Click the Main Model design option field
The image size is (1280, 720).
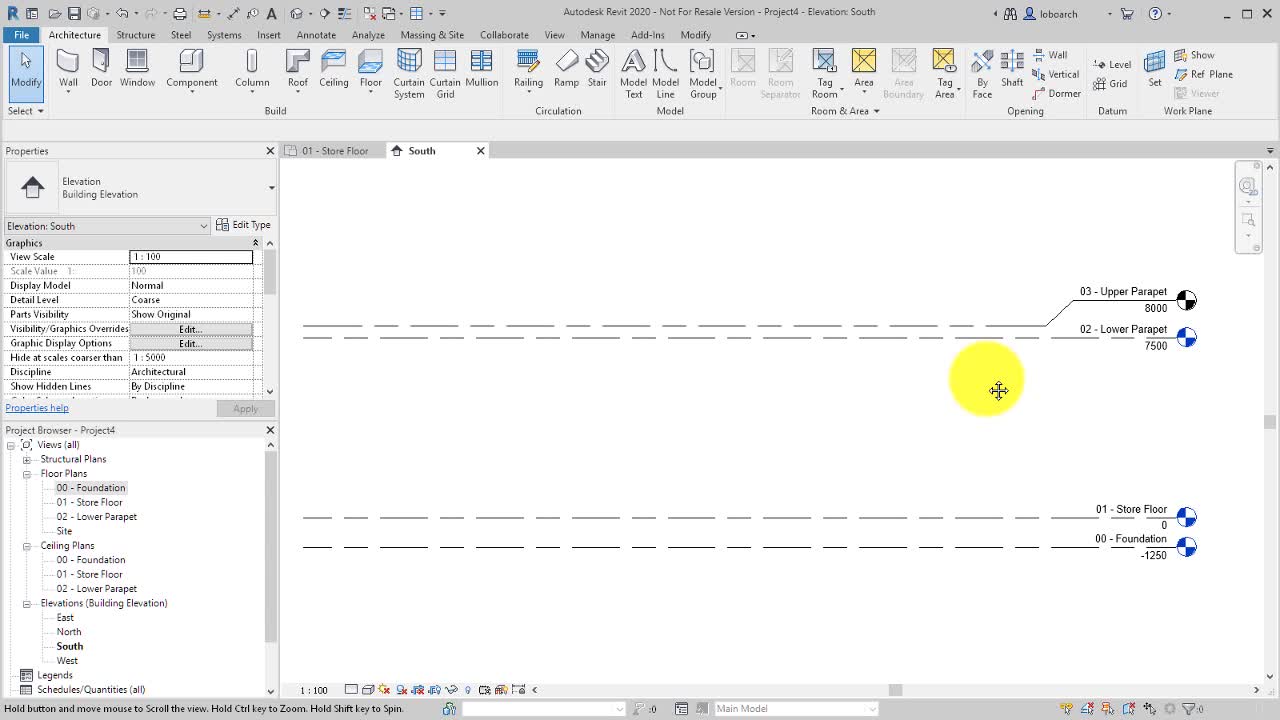(795, 708)
